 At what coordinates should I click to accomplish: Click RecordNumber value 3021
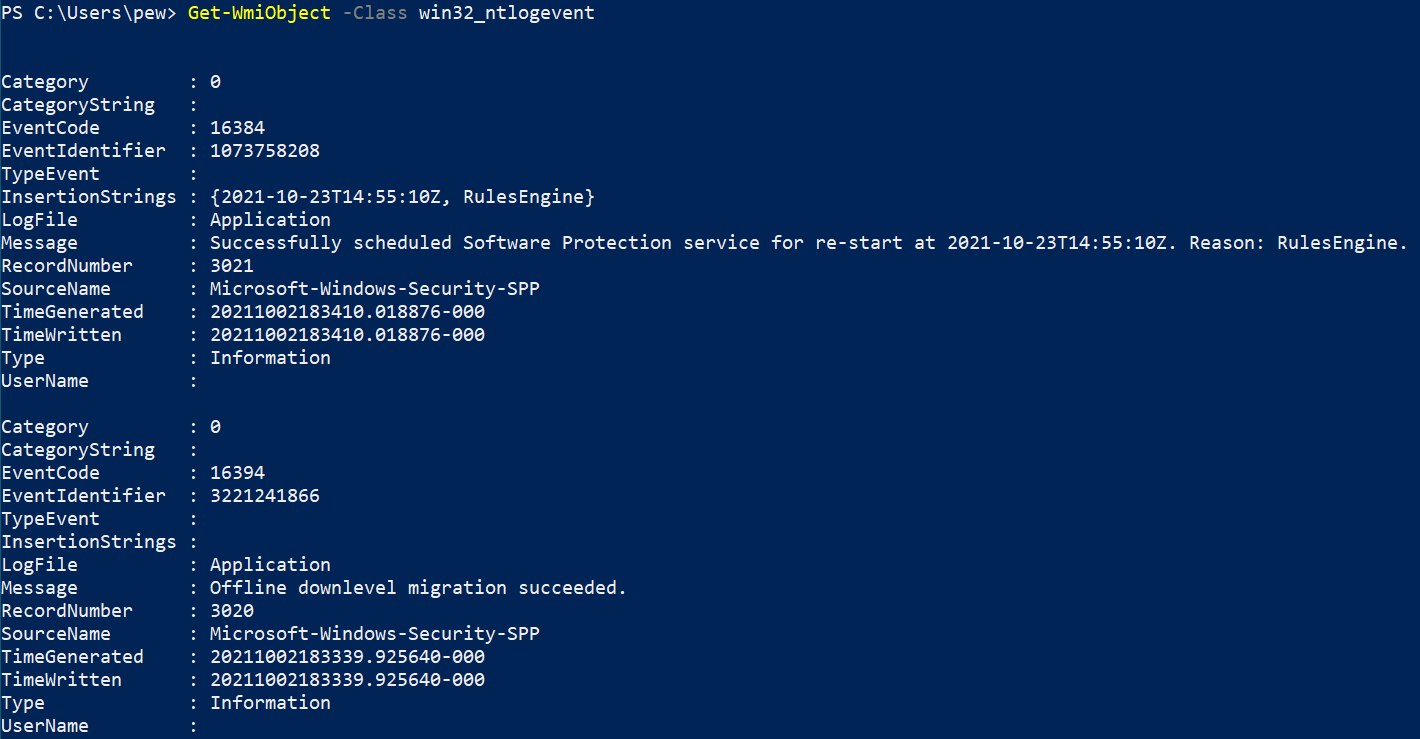coord(232,266)
